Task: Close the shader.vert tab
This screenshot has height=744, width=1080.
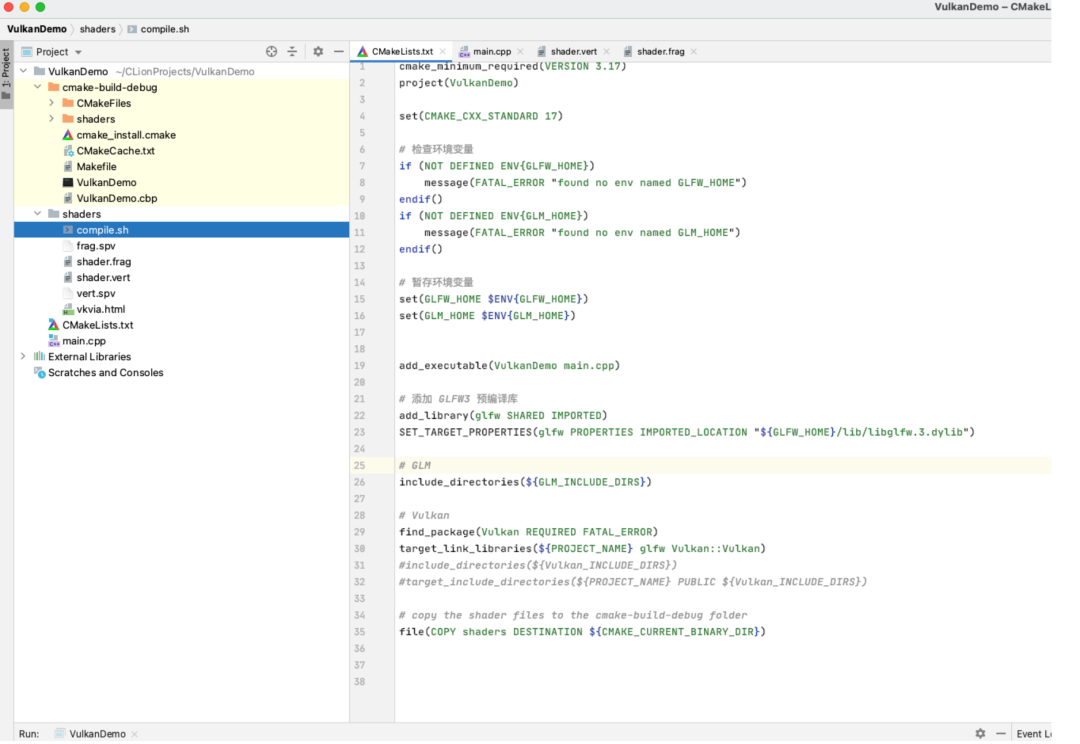Action: [606, 52]
